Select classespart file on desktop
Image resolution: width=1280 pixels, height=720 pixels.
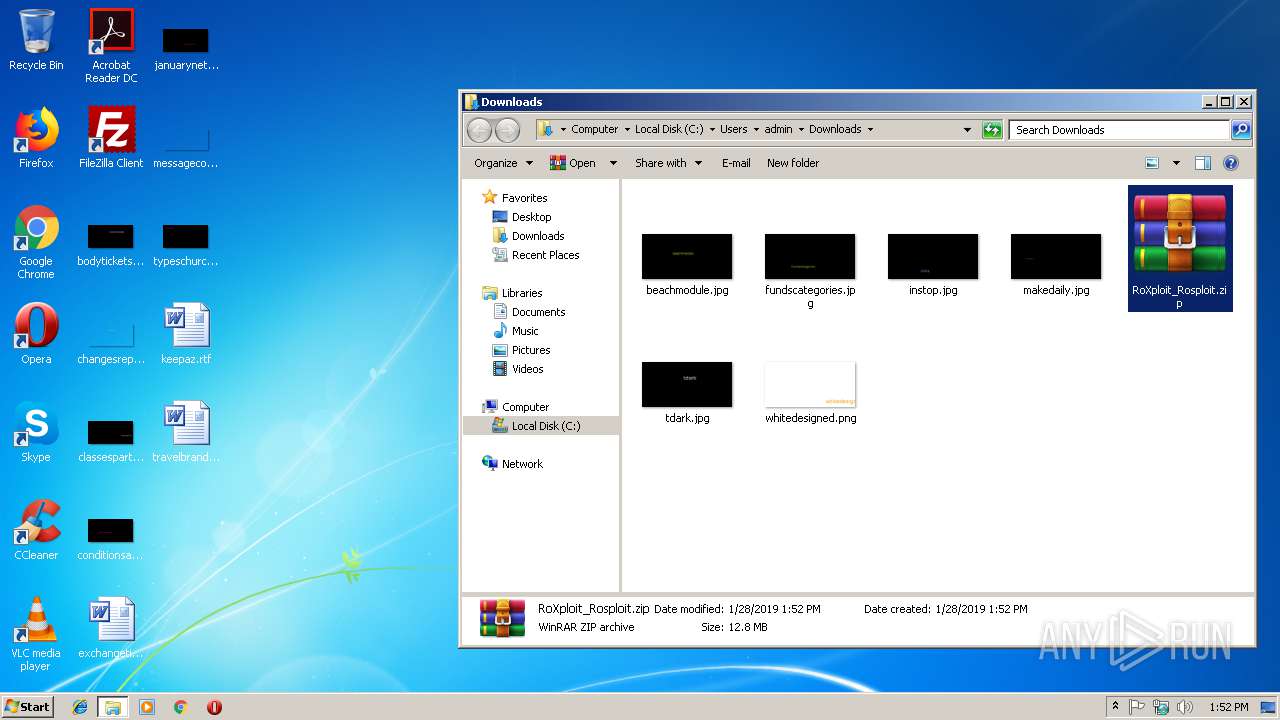point(111,440)
